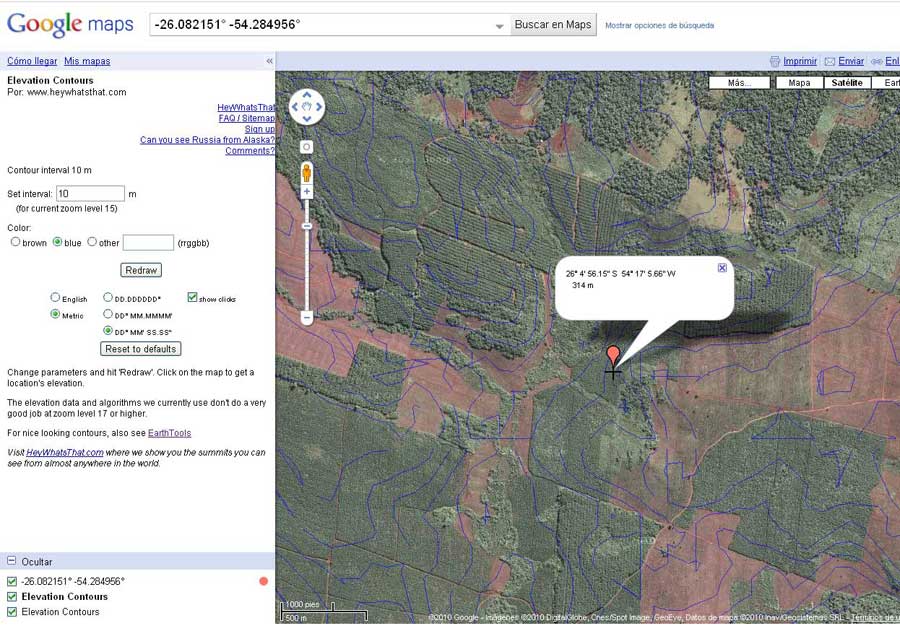
Task: Click the Imprimir printer icon
Action: [775, 61]
